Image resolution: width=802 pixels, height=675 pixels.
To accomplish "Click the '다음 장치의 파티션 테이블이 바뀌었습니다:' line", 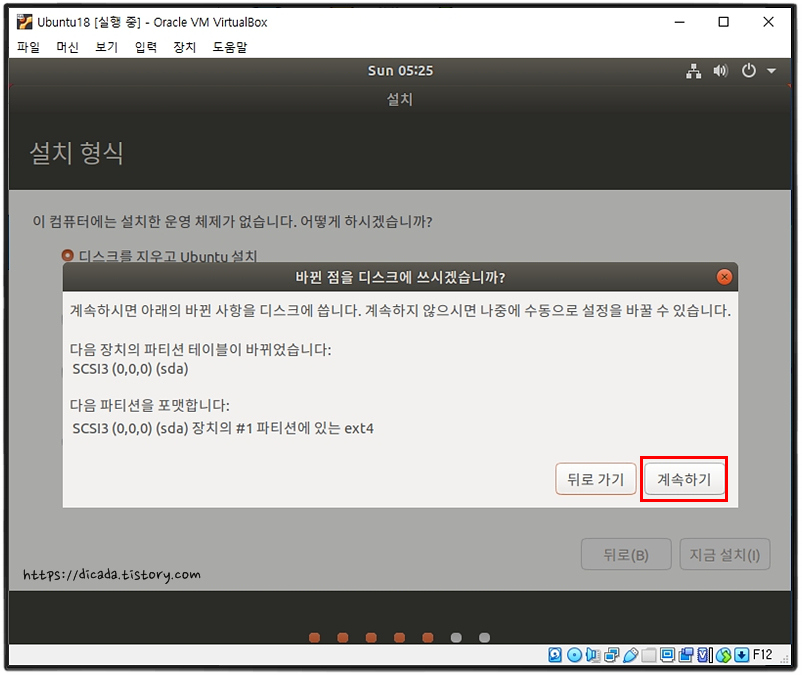I will pyautogui.click(x=200, y=350).
